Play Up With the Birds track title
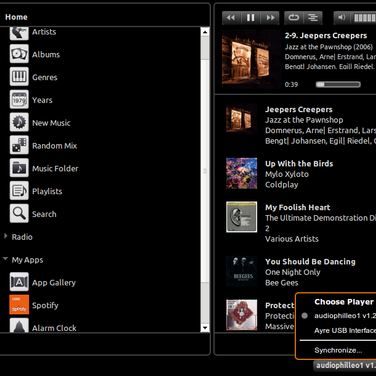The height and width of the screenshot is (376, 376). (299, 164)
